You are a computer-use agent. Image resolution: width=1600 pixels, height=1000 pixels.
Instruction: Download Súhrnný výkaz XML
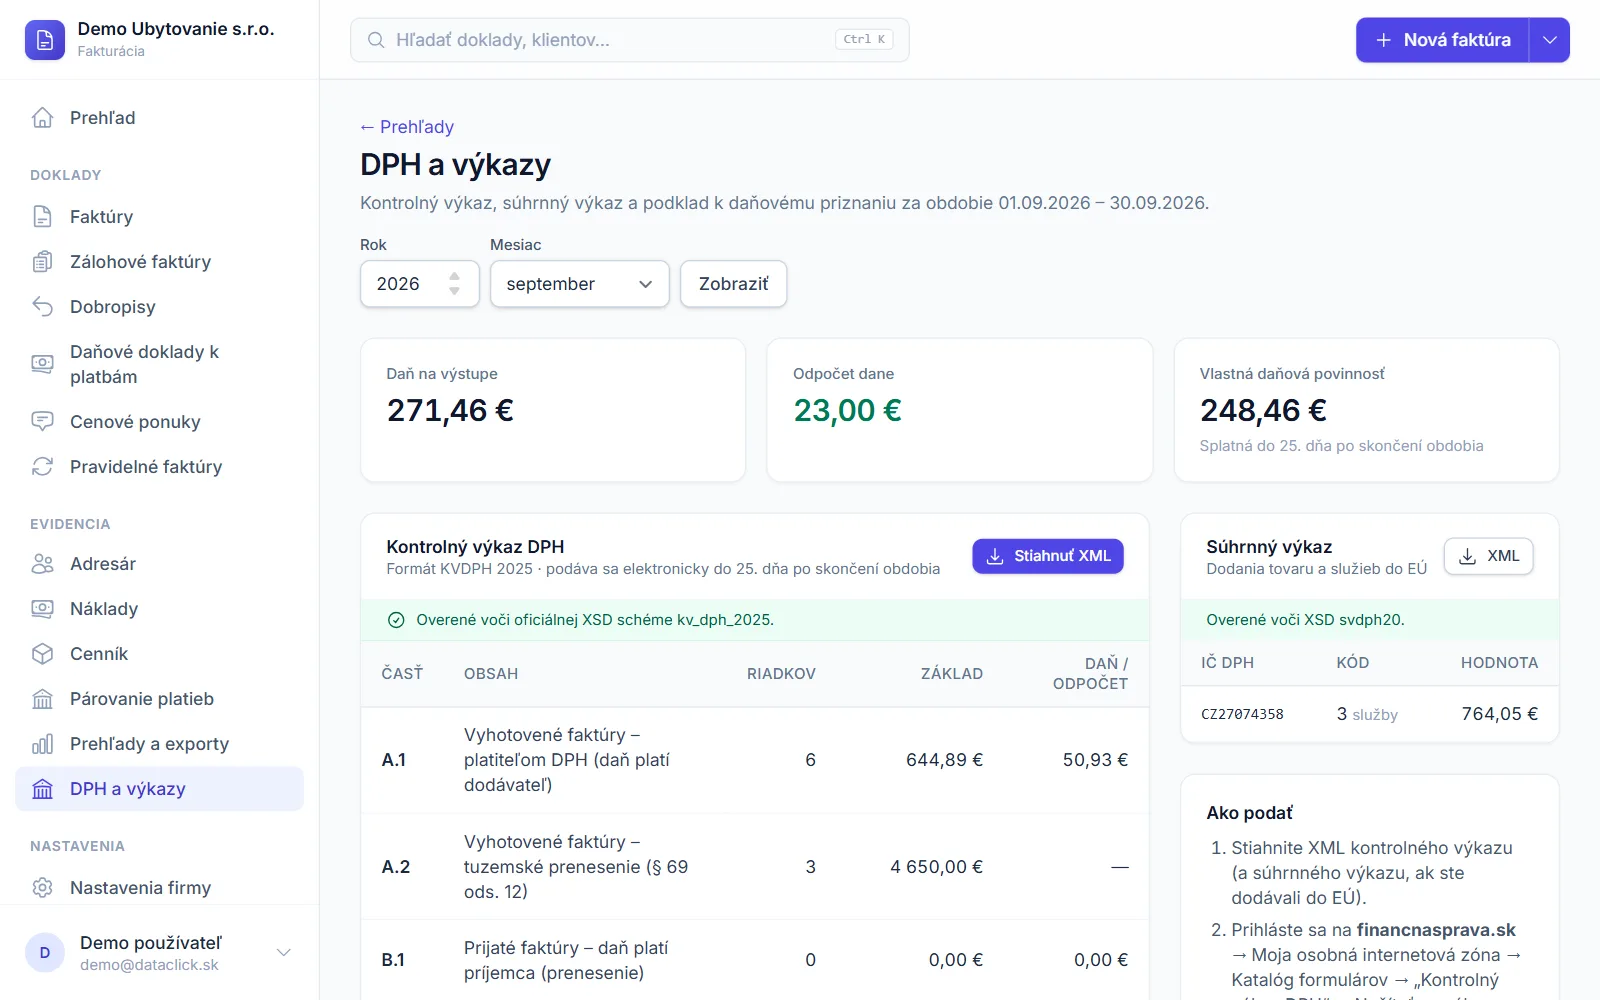pos(1489,556)
